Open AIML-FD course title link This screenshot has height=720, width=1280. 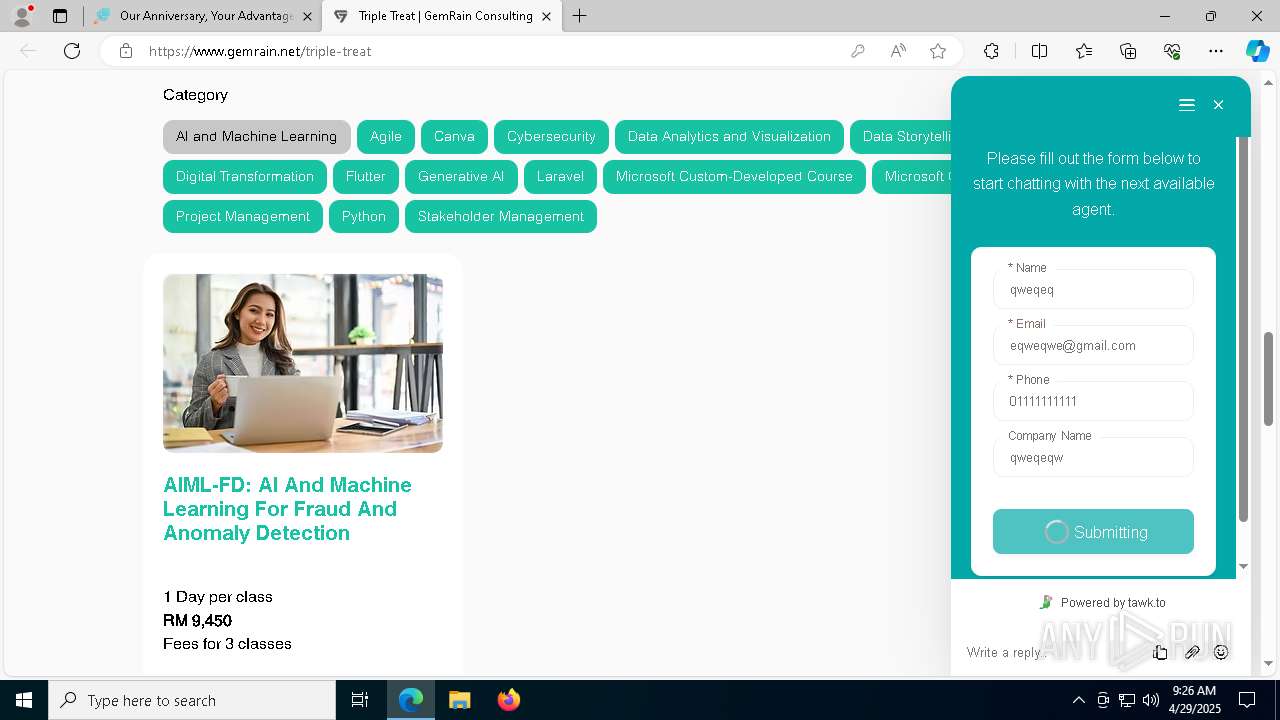tap(288, 509)
